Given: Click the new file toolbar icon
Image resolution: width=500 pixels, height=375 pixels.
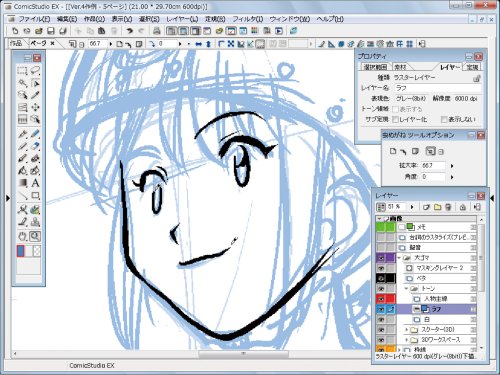Looking at the screenshot, I should (15, 31).
